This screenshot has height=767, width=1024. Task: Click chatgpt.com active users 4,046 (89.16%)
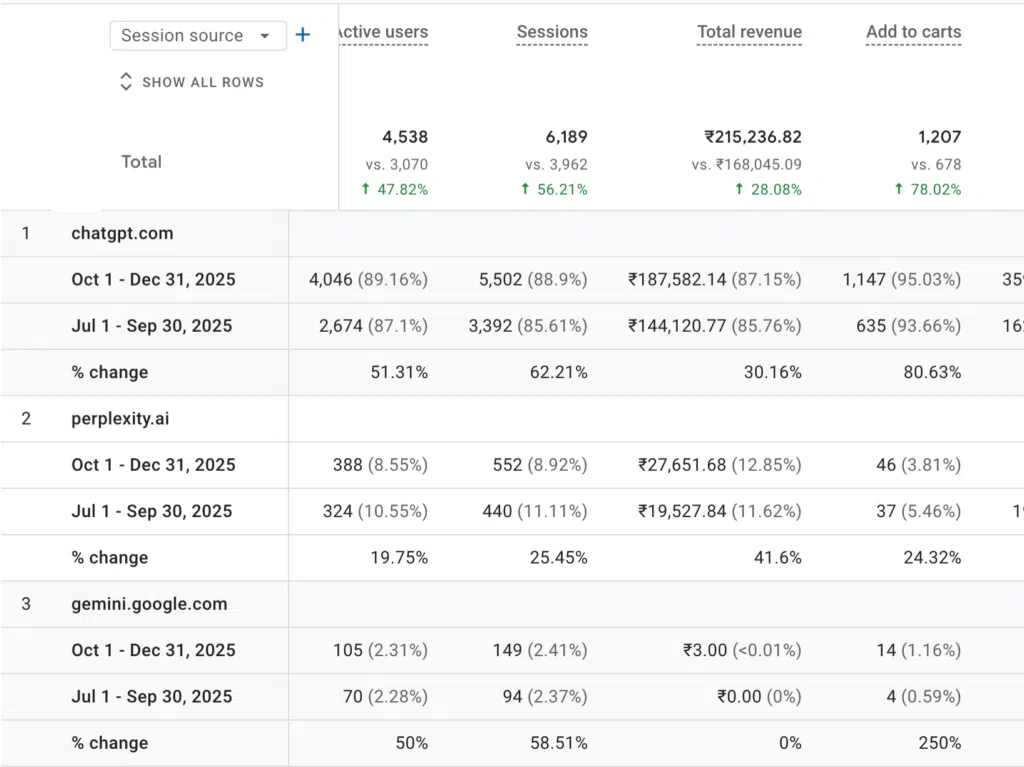pos(368,280)
